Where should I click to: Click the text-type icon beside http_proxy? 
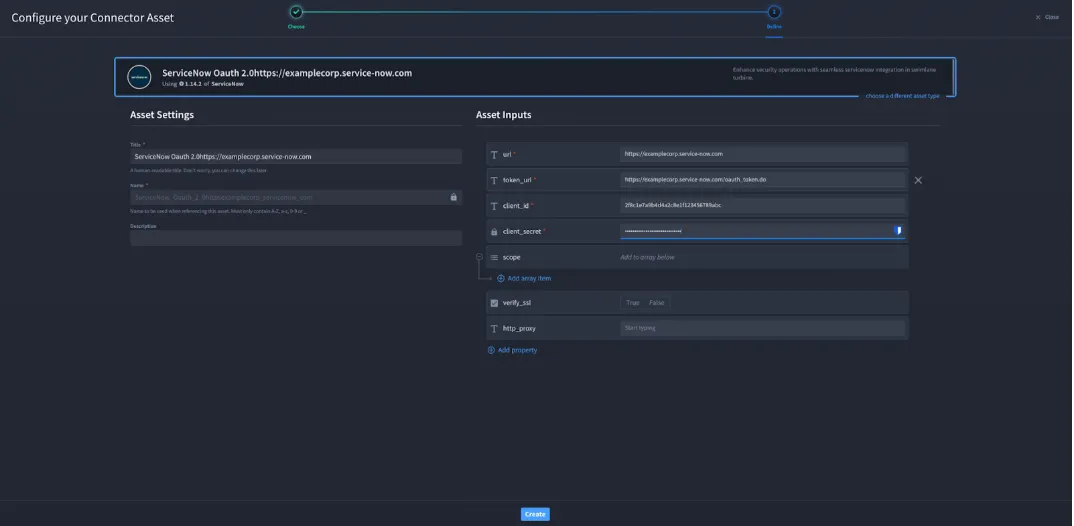tap(494, 329)
